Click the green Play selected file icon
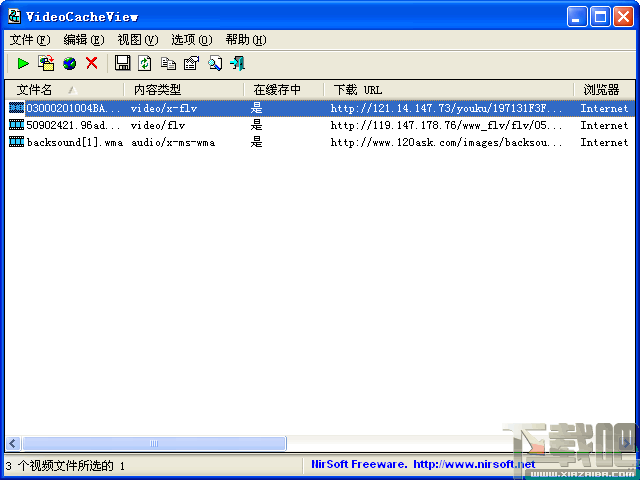 [x=23, y=63]
